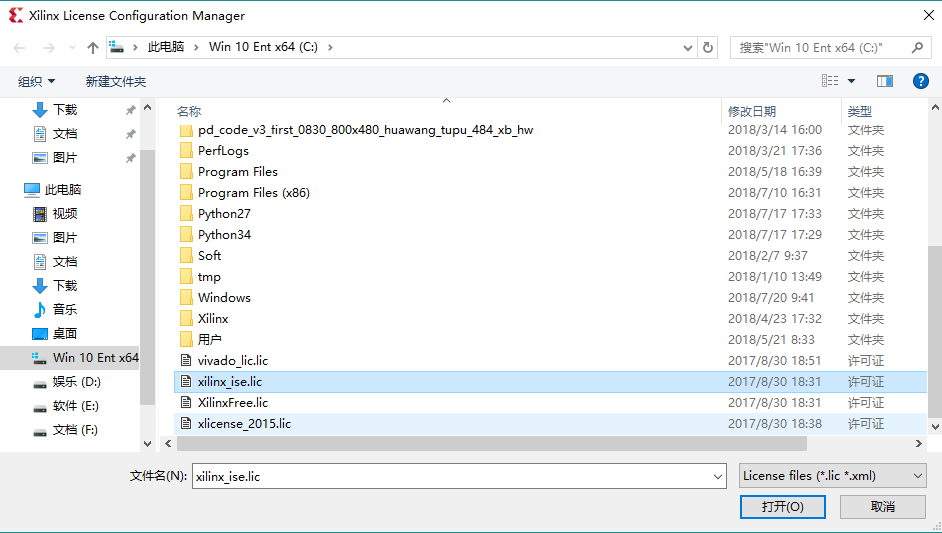Select the Python27 folder icon
The height and width of the screenshot is (533, 942).
186,214
